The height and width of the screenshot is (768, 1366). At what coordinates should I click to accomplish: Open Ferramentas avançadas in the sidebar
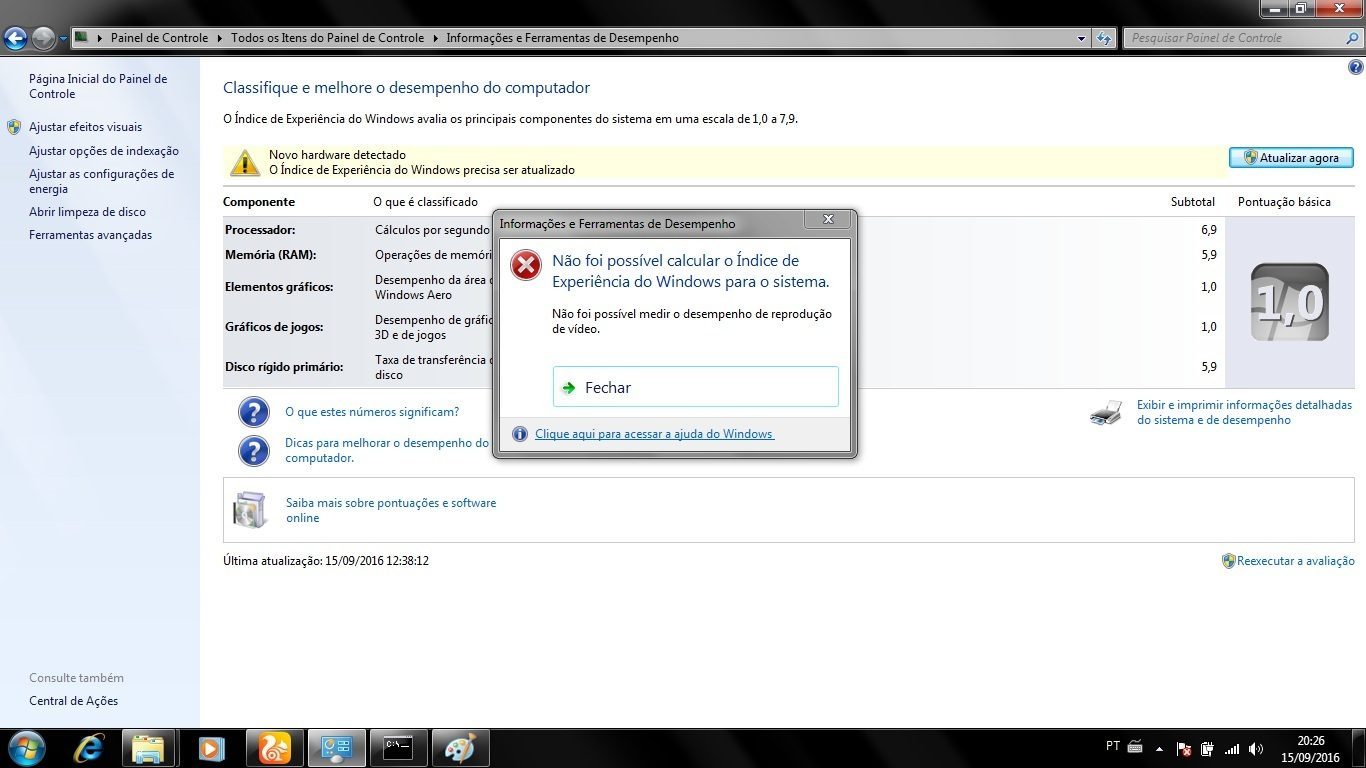tap(90, 235)
